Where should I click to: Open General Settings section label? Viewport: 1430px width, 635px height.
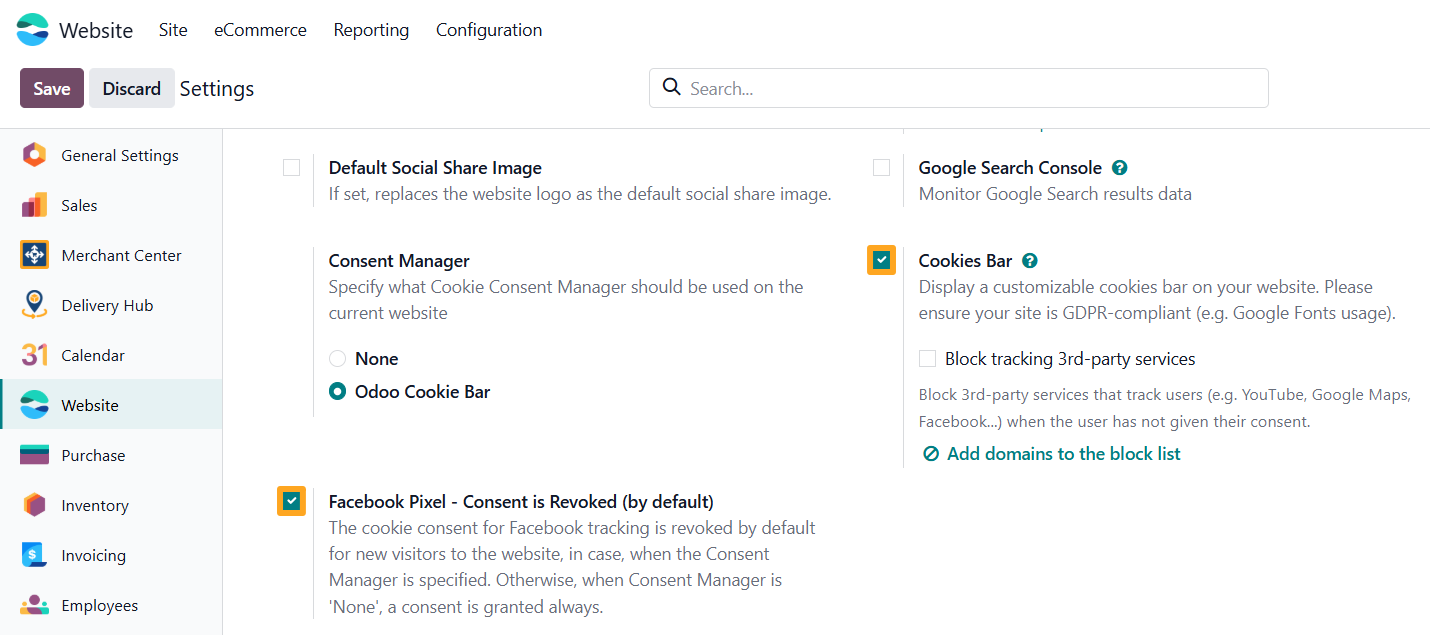click(x=120, y=155)
